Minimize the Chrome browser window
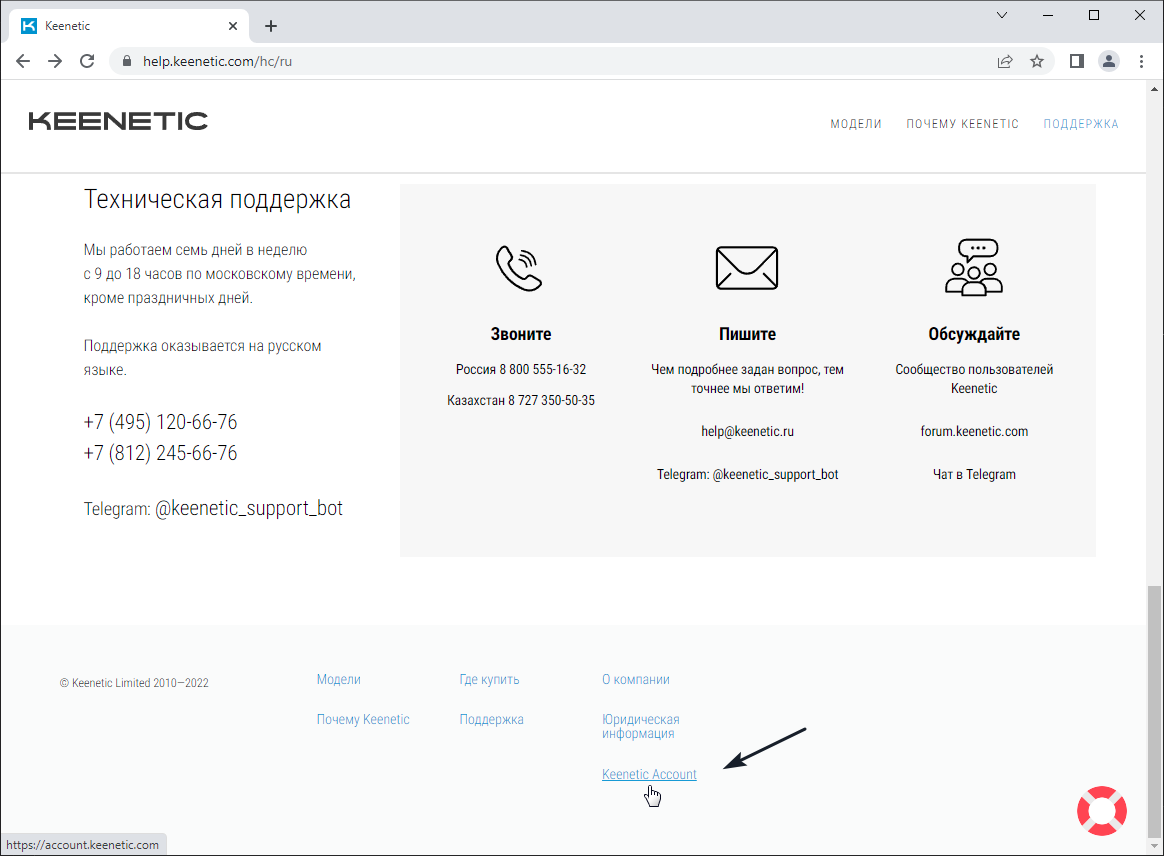Viewport: 1164px width, 856px height. pyautogui.click(x=1048, y=15)
